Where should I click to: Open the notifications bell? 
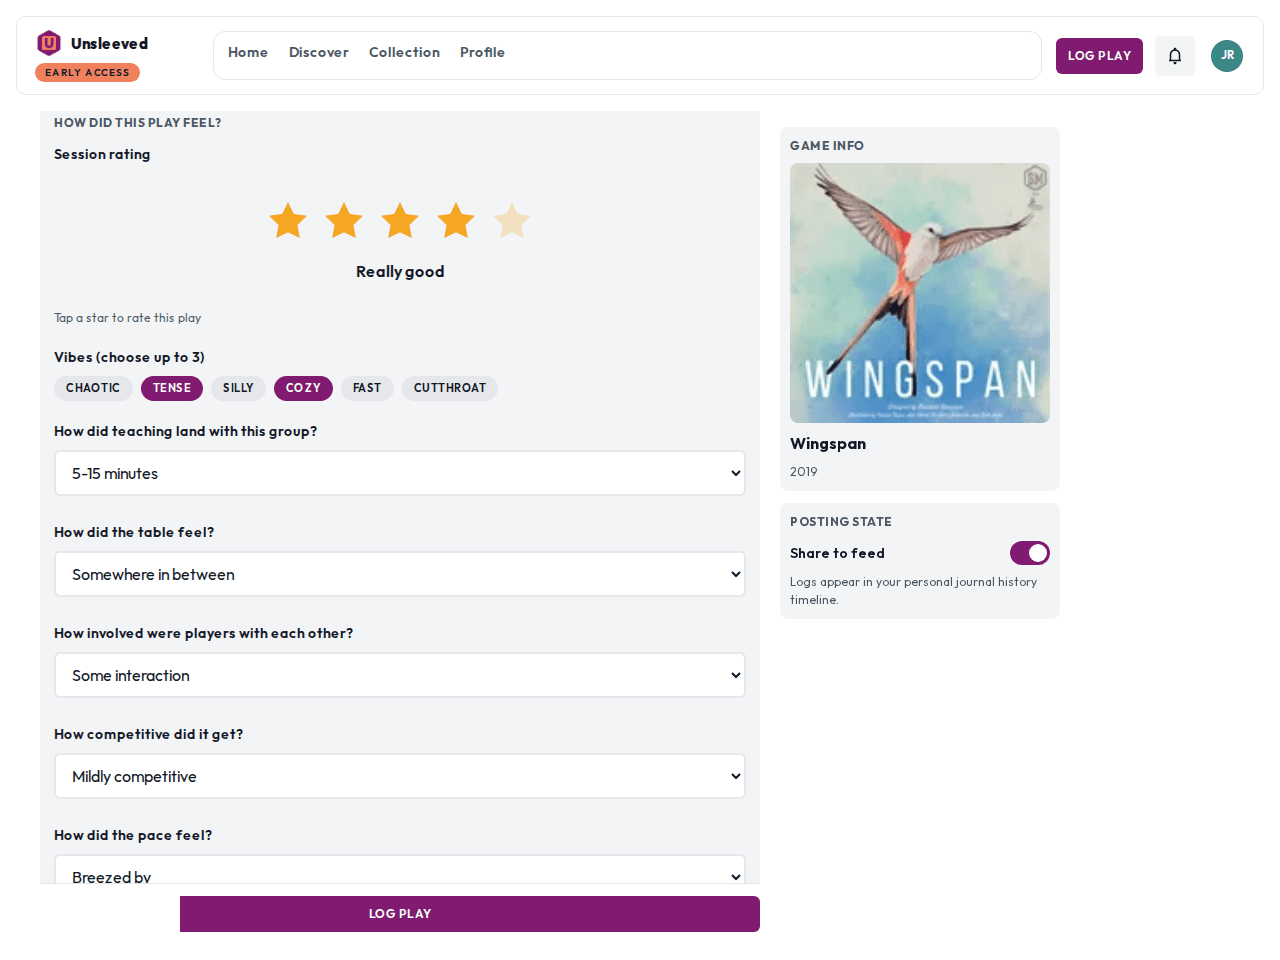1175,56
